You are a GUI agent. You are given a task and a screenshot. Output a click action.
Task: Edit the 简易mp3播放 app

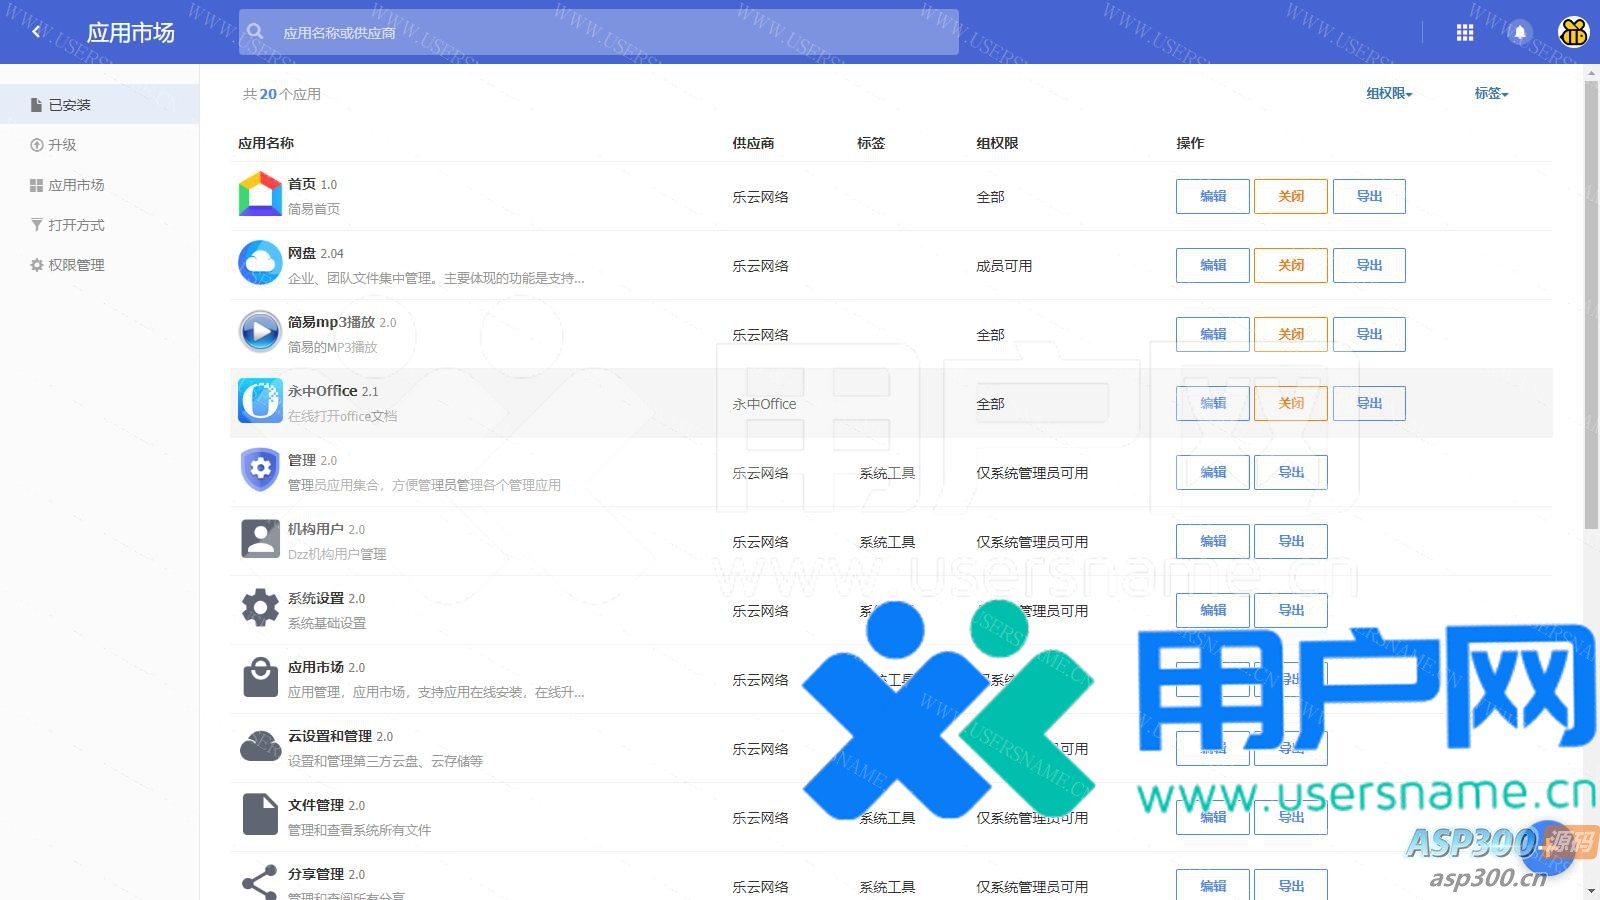(1213, 334)
